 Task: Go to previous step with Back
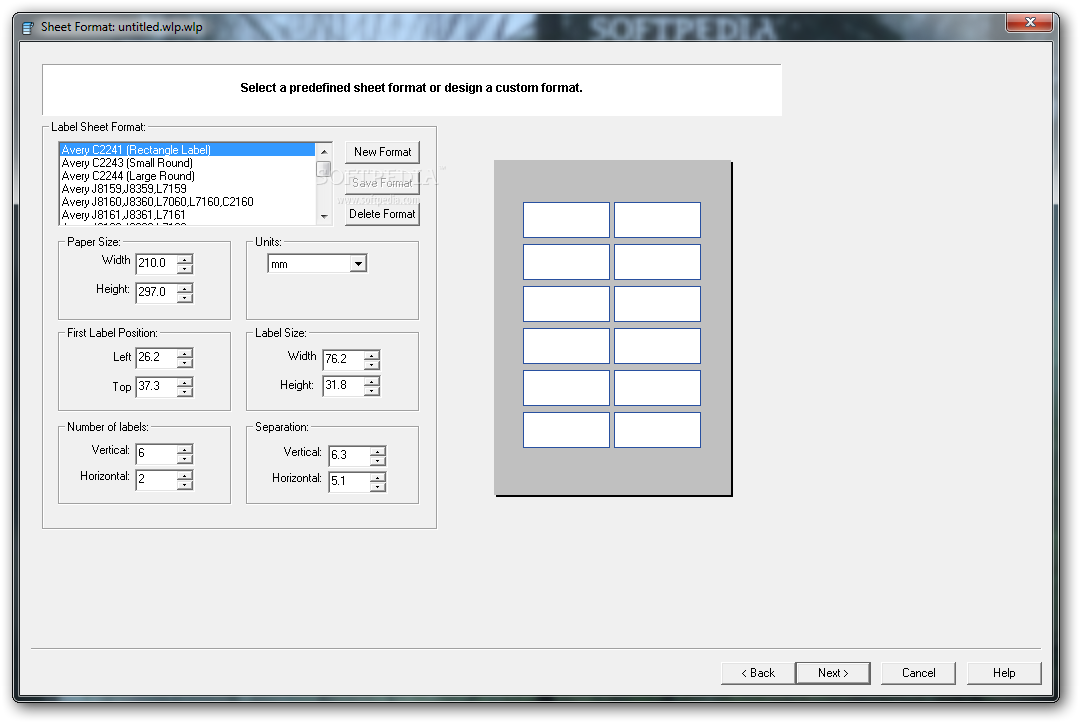pyautogui.click(x=758, y=673)
